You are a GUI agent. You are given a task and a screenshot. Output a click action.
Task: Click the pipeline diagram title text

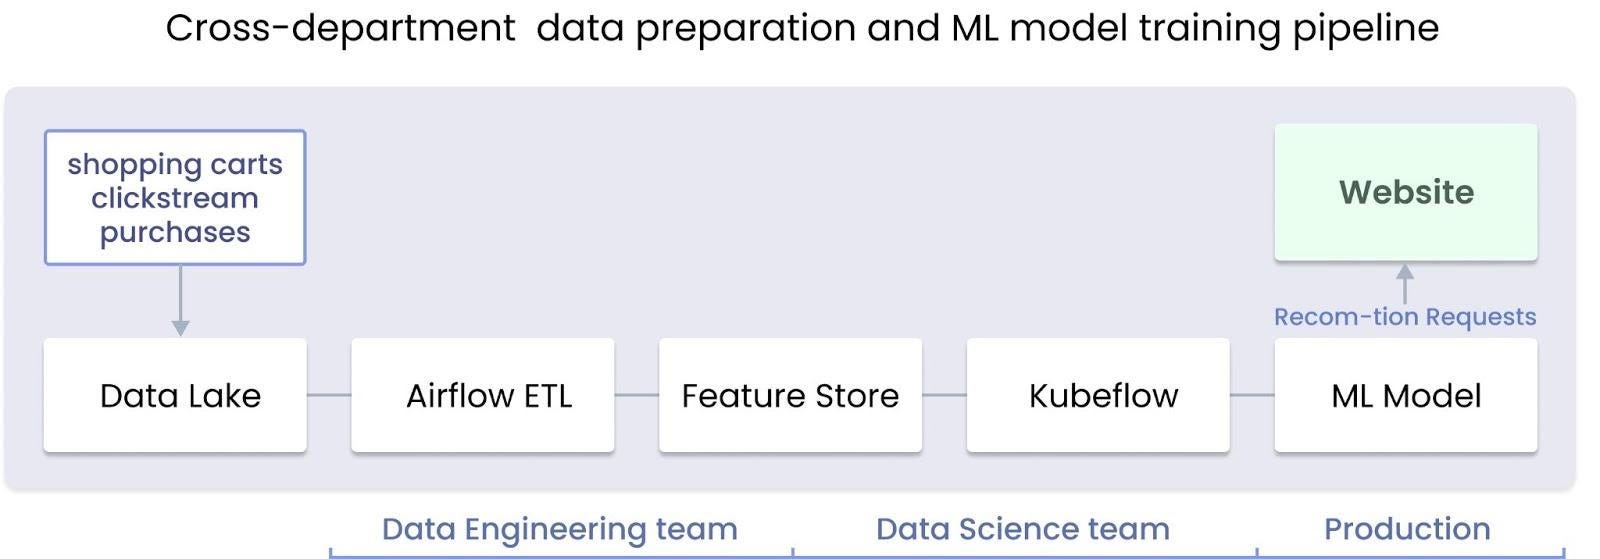coord(802,28)
